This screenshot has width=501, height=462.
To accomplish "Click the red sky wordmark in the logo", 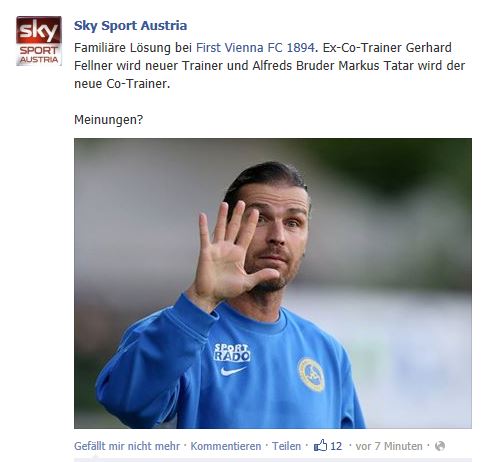I will pyautogui.click(x=39, y=30).
